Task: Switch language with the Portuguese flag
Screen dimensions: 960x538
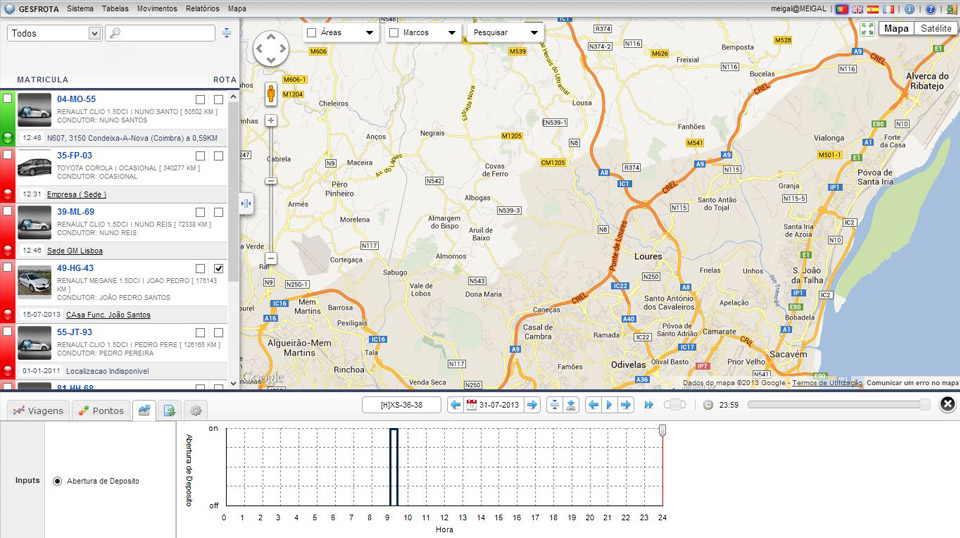Action: [x=842, y=9]
